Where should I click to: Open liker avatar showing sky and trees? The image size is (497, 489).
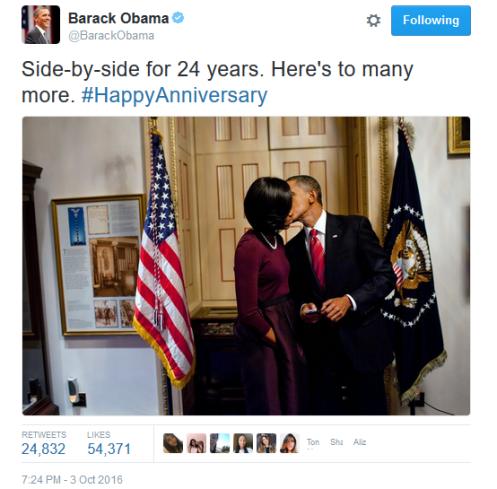point(220,443)
